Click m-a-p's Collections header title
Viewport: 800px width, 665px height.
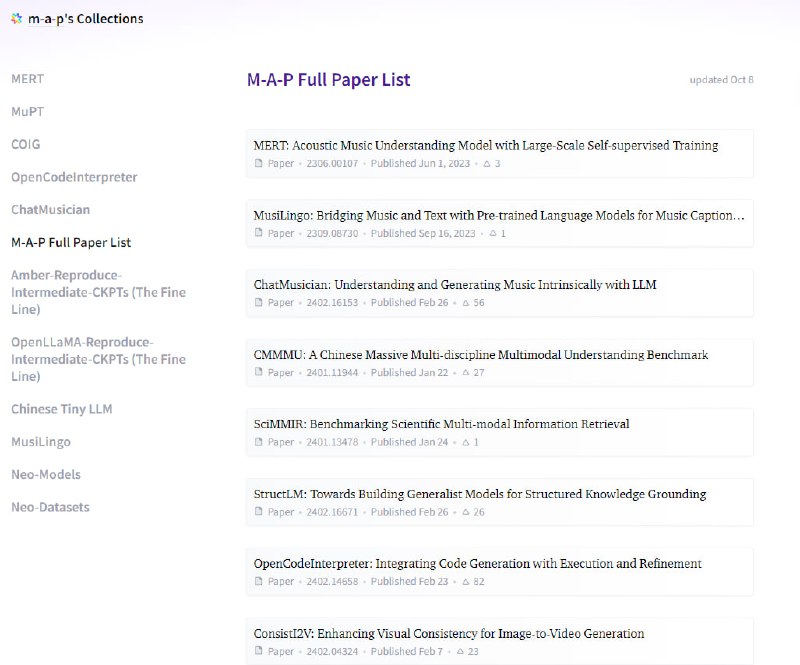pos(85,18)
